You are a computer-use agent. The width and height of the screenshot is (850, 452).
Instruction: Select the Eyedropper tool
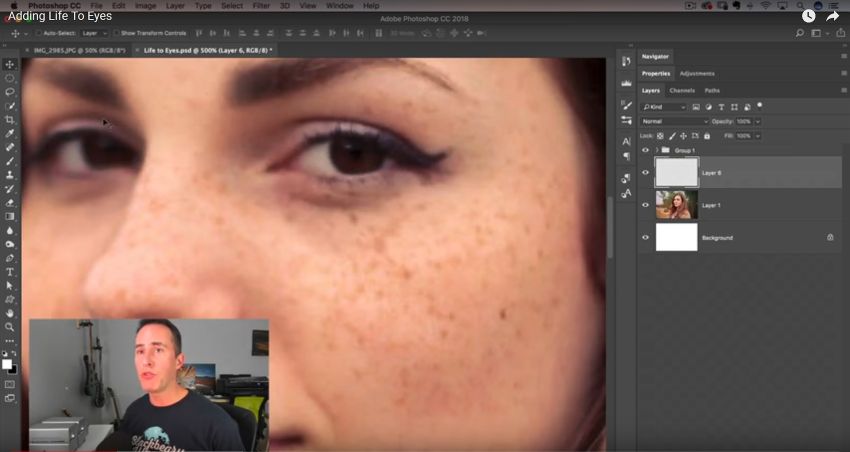pyautogui.click(x=10, y=133)
